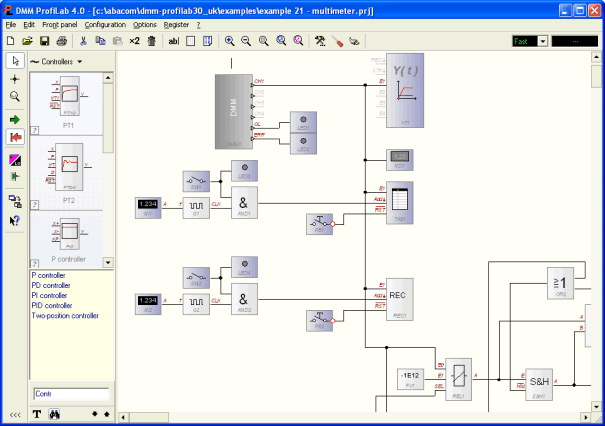Viewport: 605px width, 426px height.
Task: Click the red screwdriver icon
Action: (x=337, y=41)
